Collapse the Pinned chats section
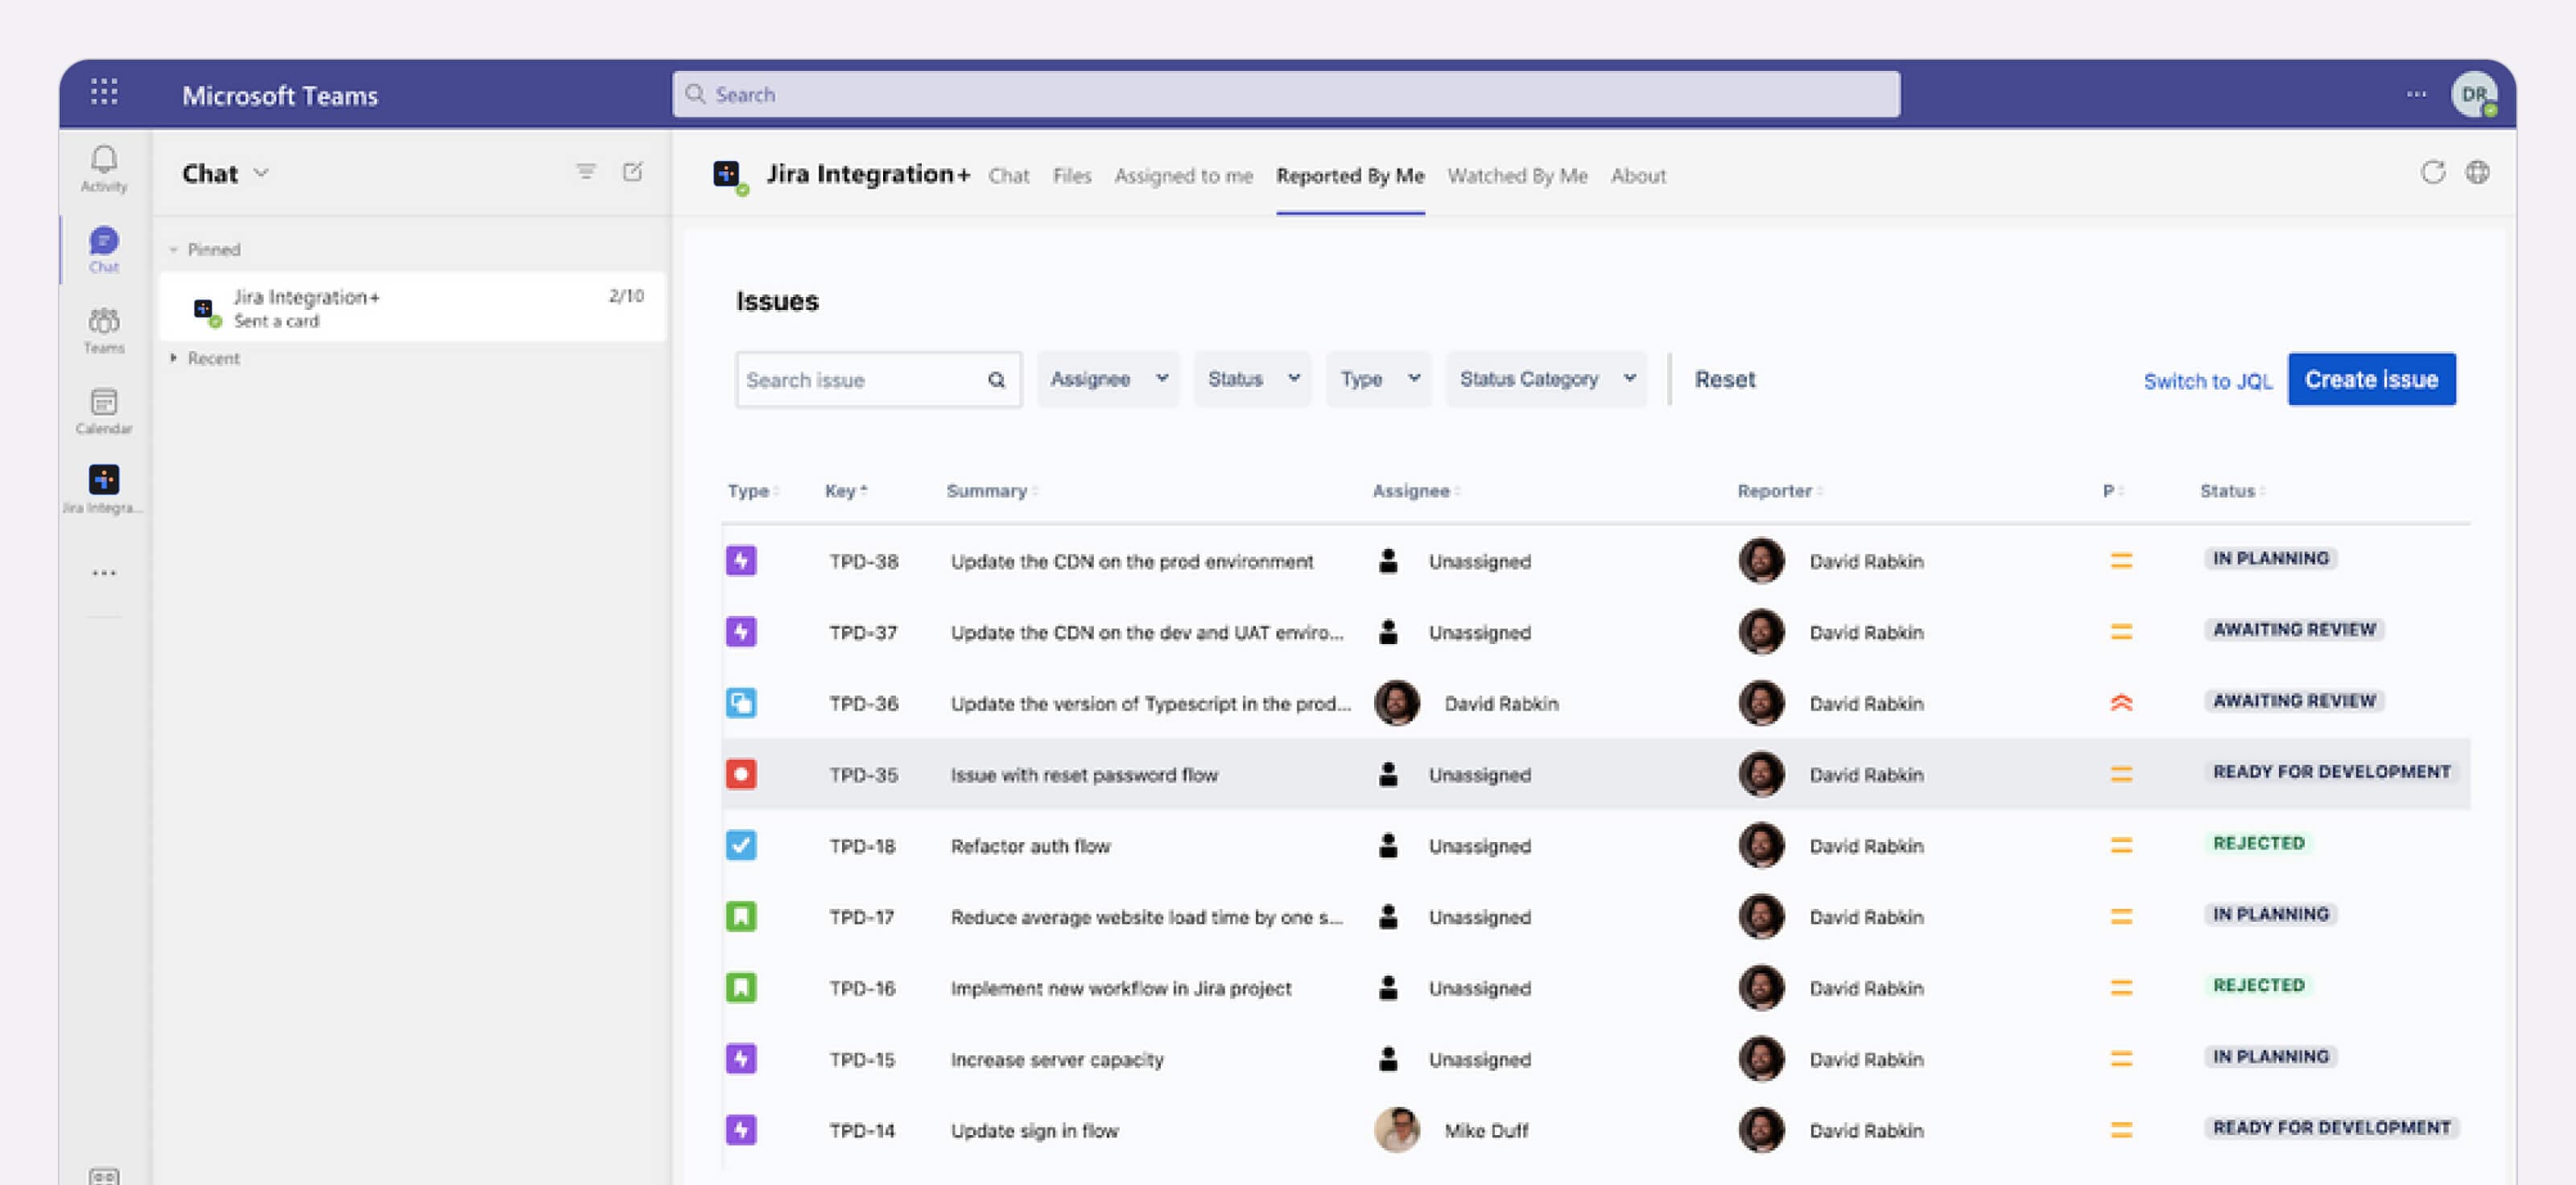Image resolution: width=2576 pixels, height=1185 pixels. 205,249
